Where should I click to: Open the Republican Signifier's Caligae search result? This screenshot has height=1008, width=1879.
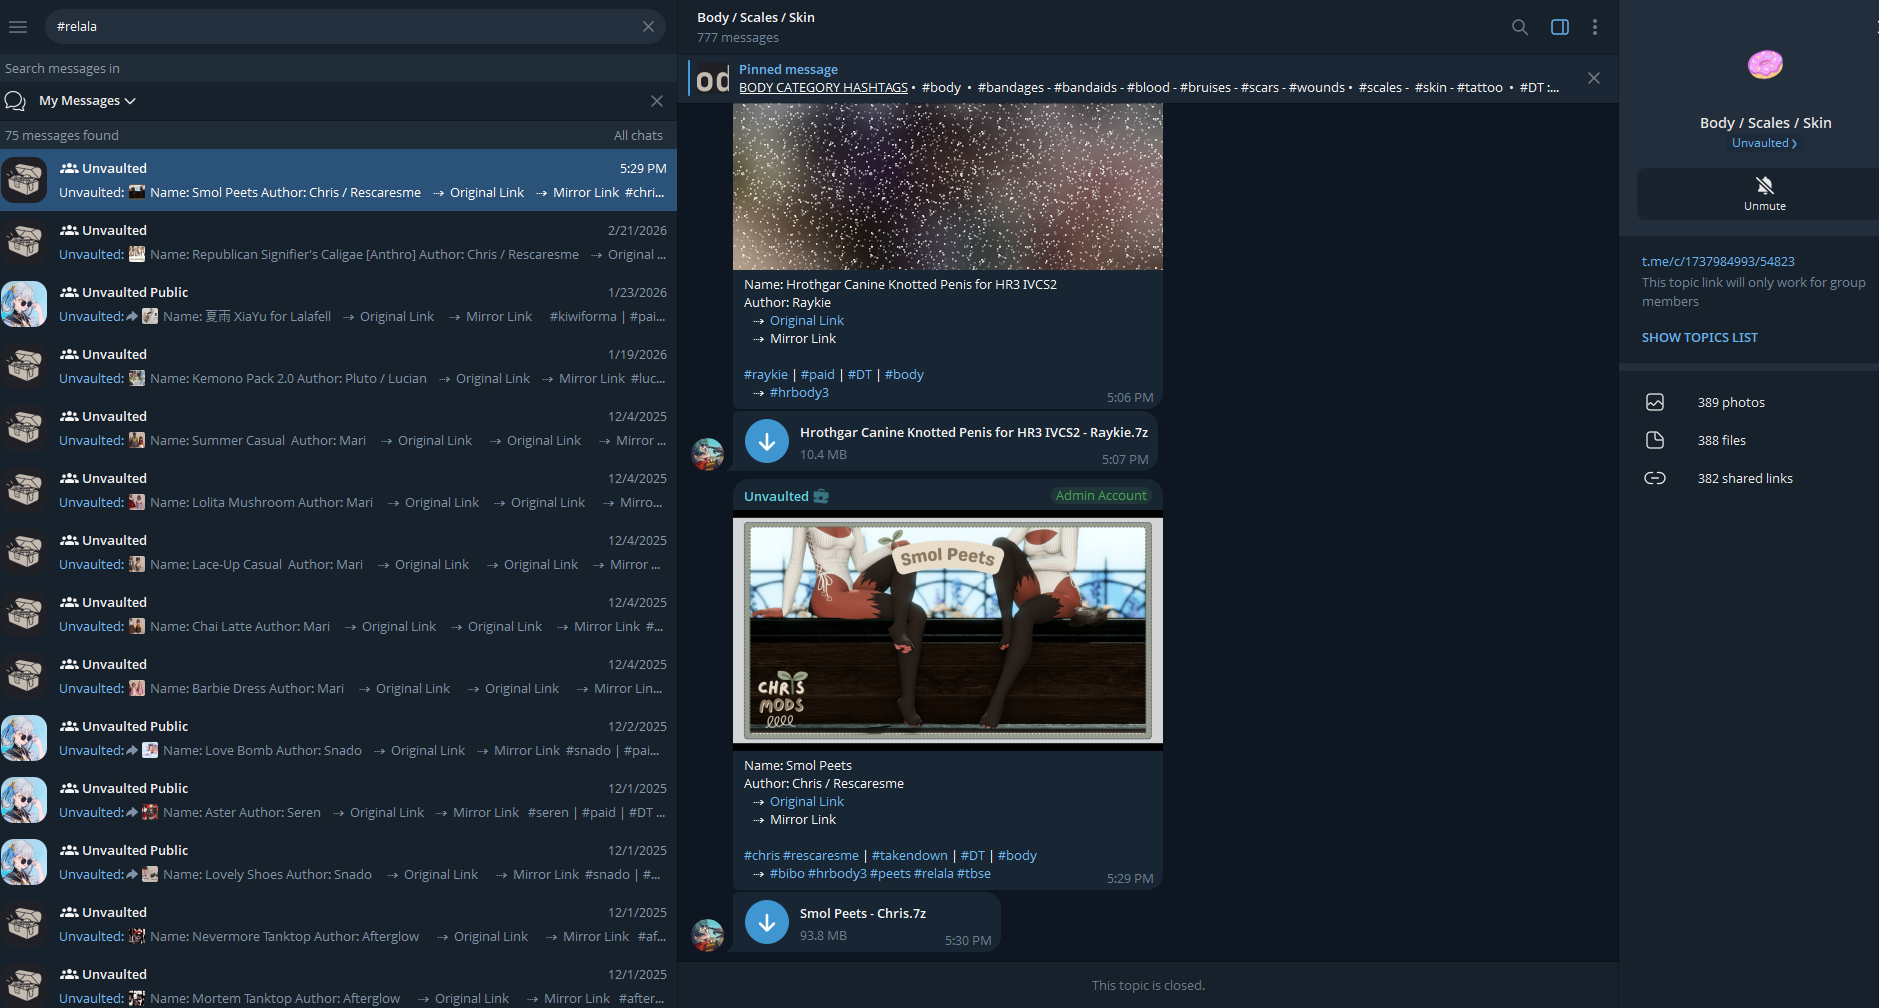coord(338,243)
